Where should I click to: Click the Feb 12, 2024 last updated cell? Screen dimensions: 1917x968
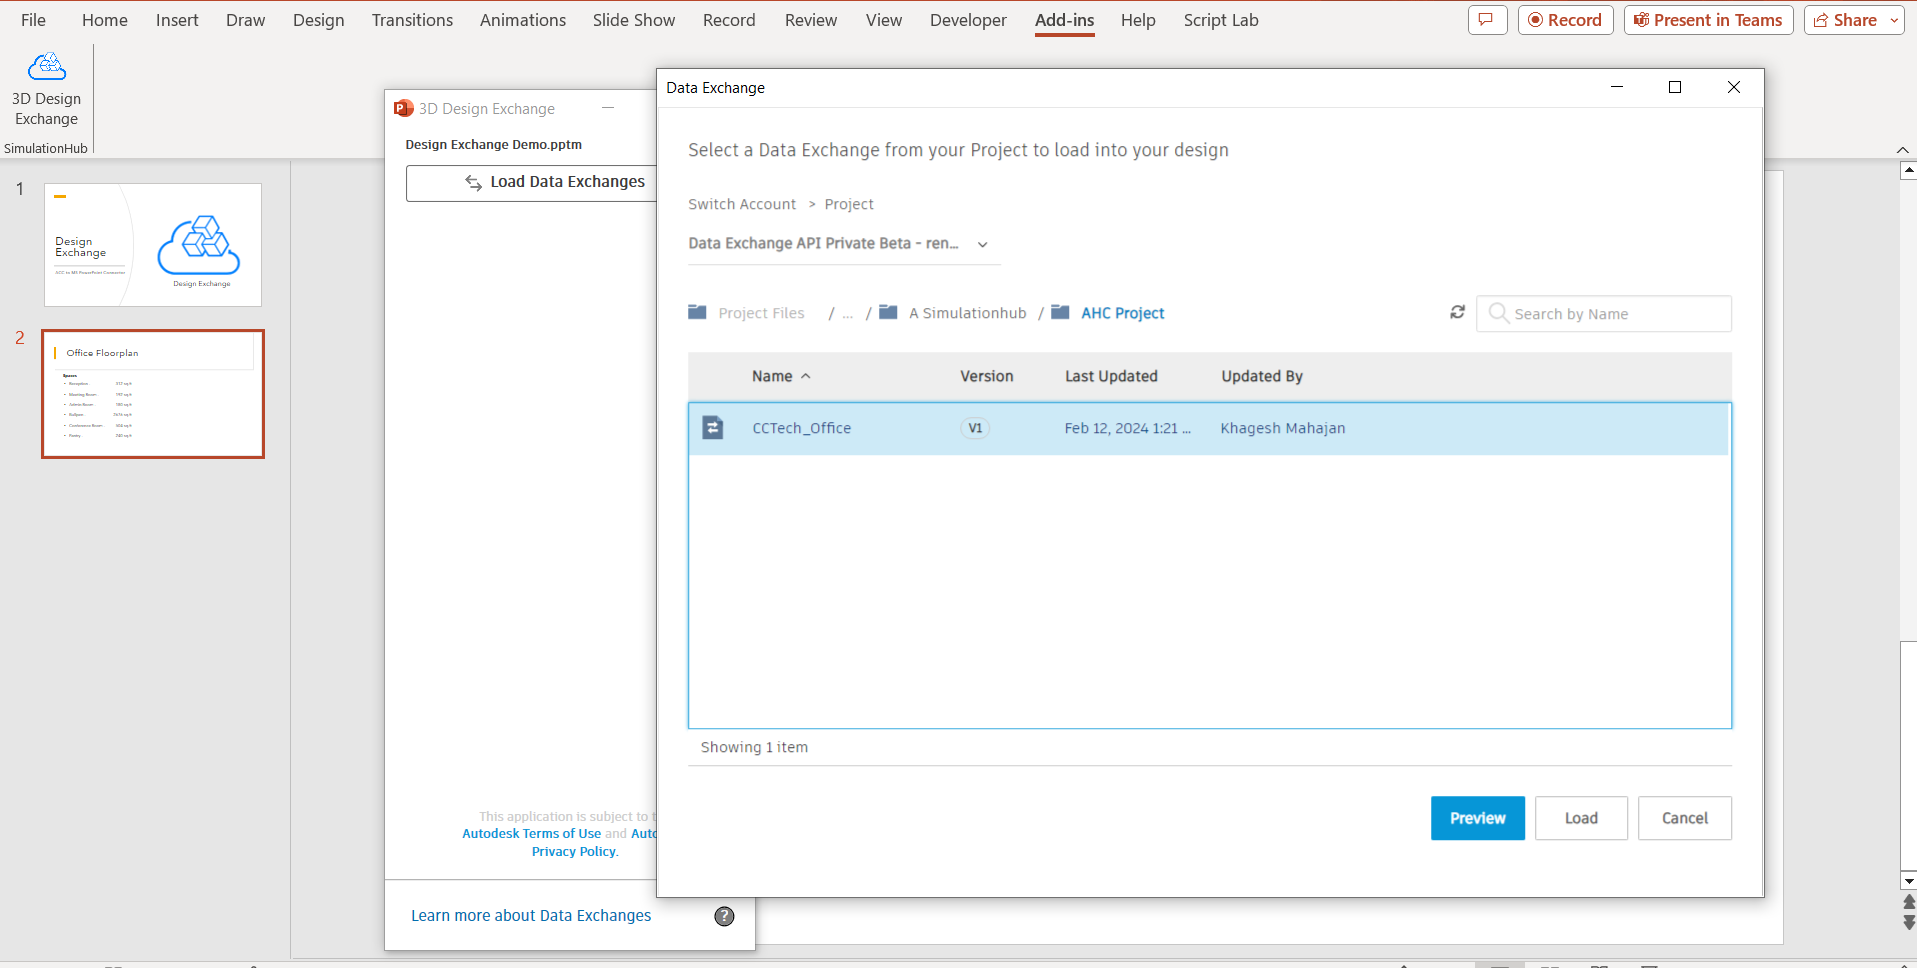(x=1127, y=428)
